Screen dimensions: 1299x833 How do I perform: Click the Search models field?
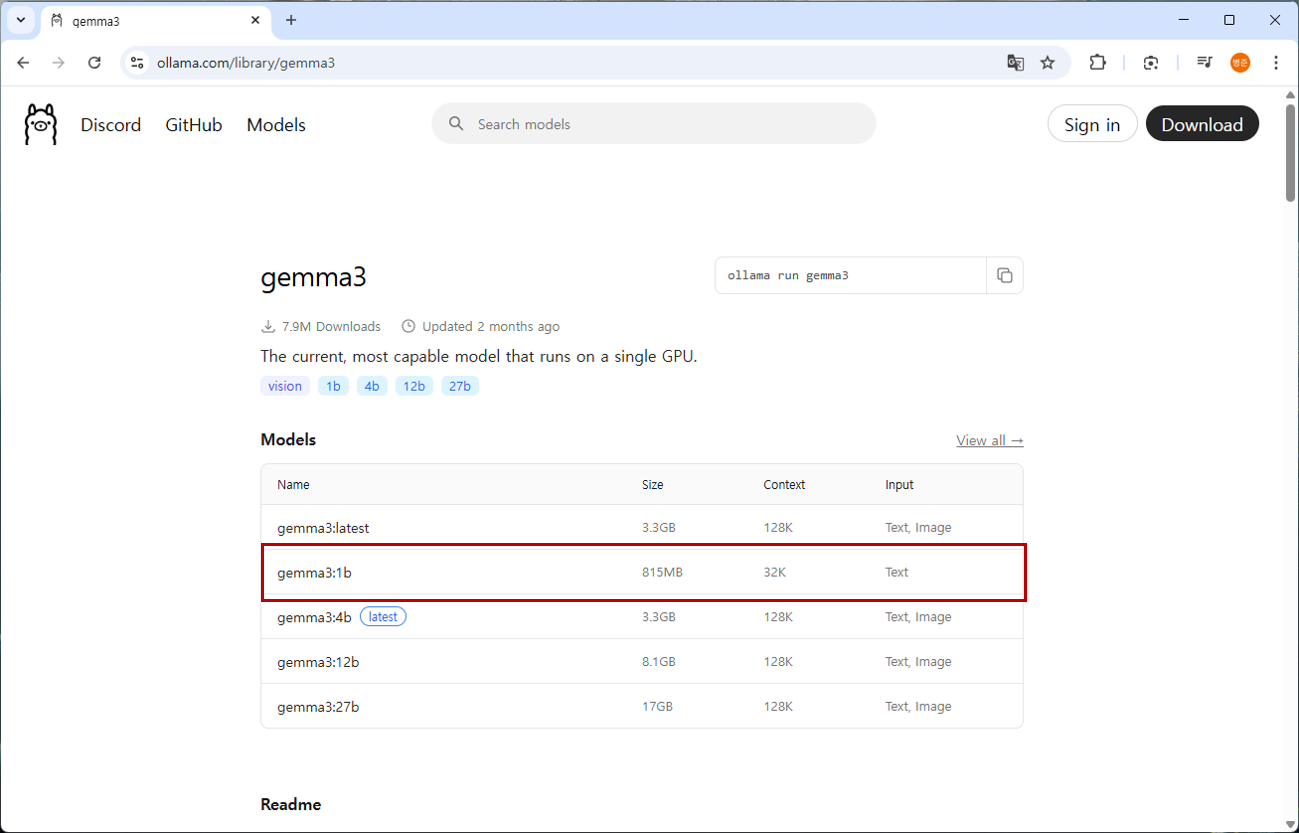pos(654,124)
